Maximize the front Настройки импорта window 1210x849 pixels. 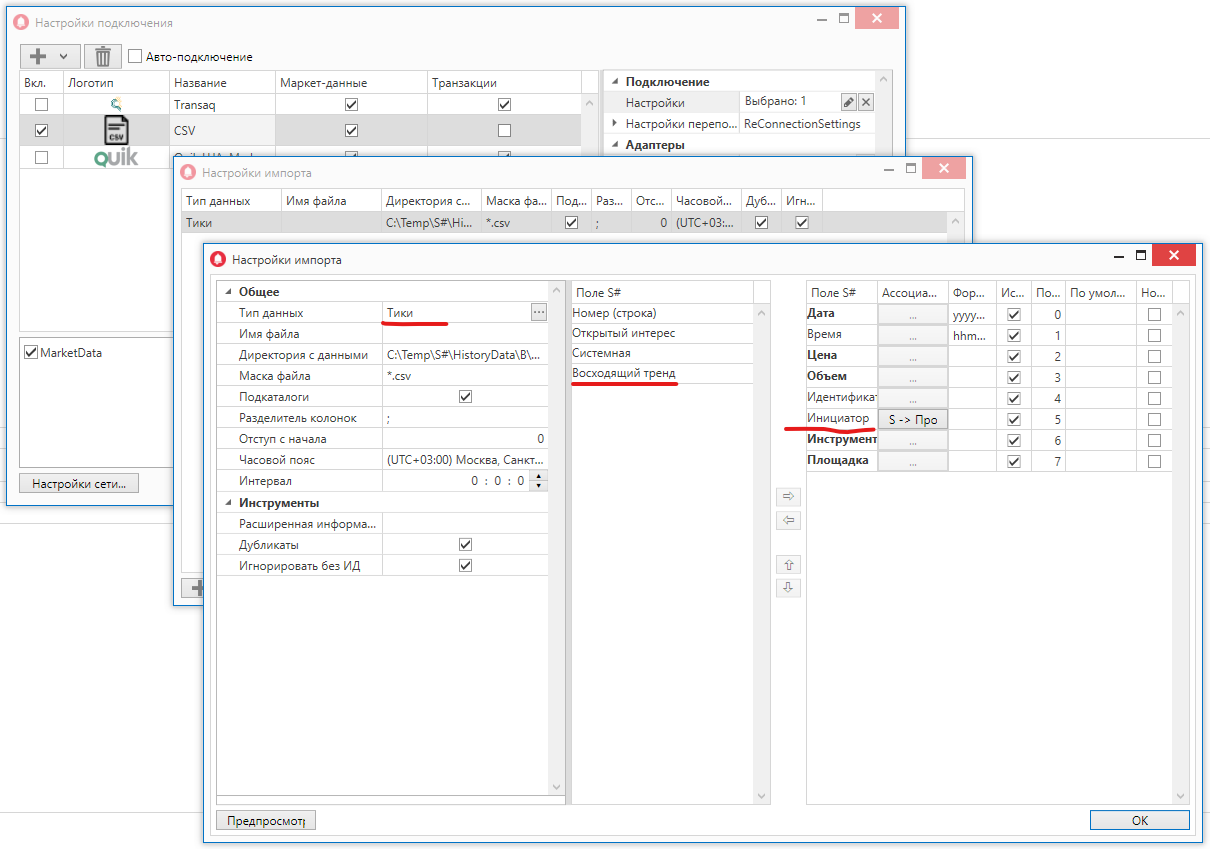[1141, 258]
